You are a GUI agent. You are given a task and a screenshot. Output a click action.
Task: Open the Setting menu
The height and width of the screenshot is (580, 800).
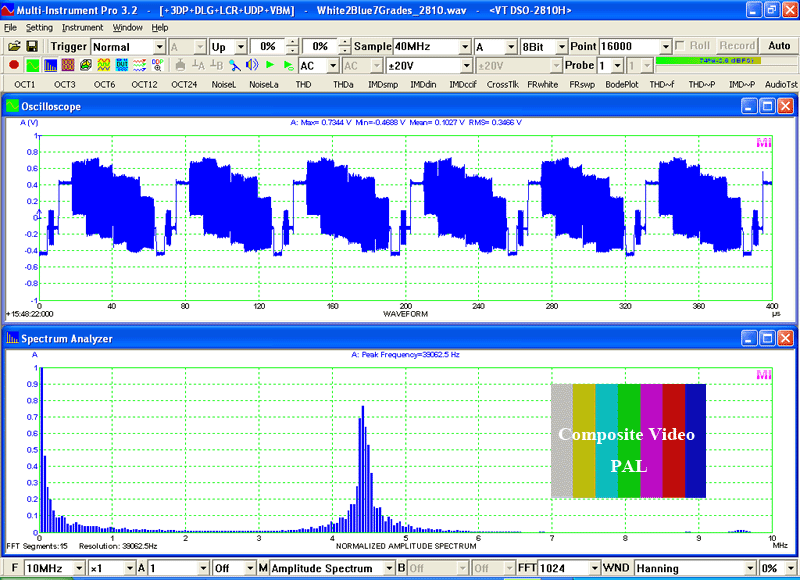click(39, 28)
